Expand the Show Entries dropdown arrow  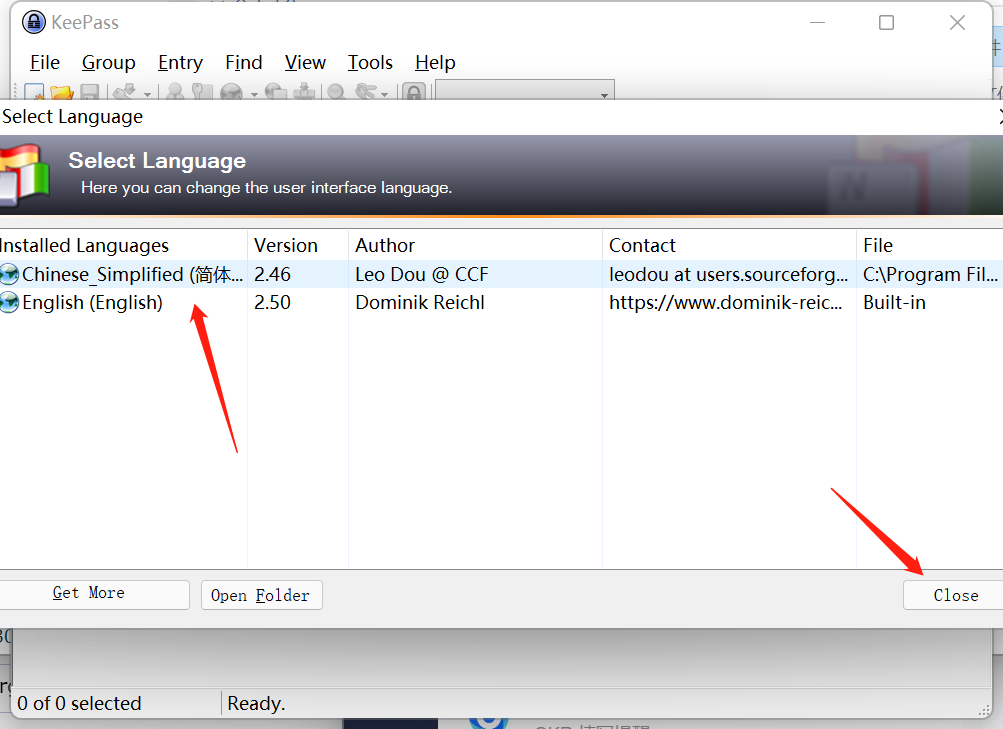[384, 94]
